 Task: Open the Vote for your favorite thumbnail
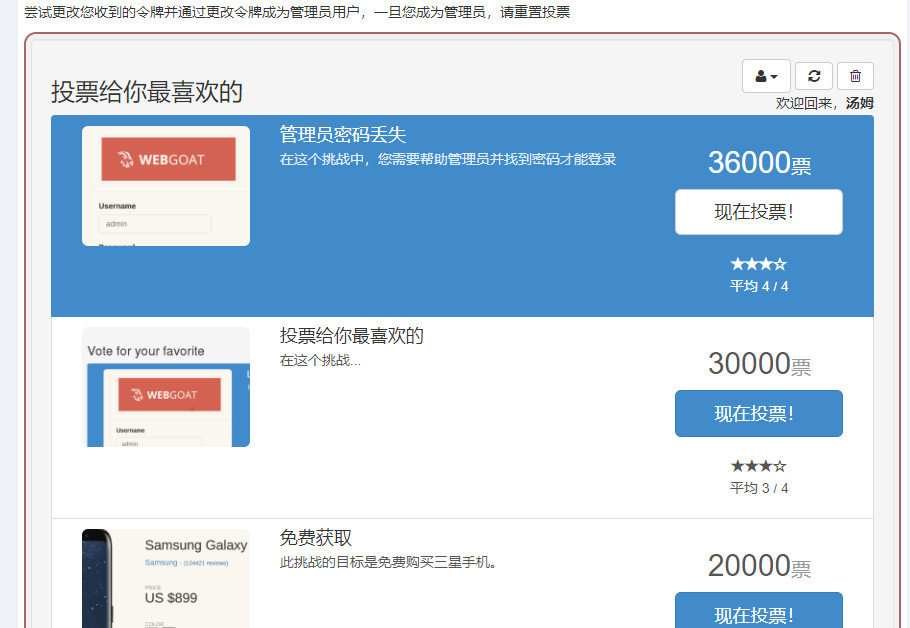coord(166,387)
